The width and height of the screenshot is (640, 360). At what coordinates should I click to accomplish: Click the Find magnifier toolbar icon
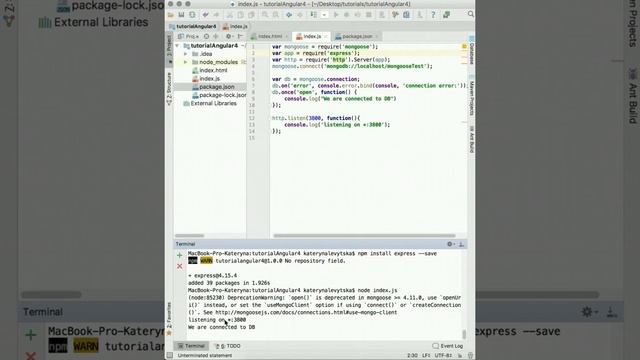265,15
